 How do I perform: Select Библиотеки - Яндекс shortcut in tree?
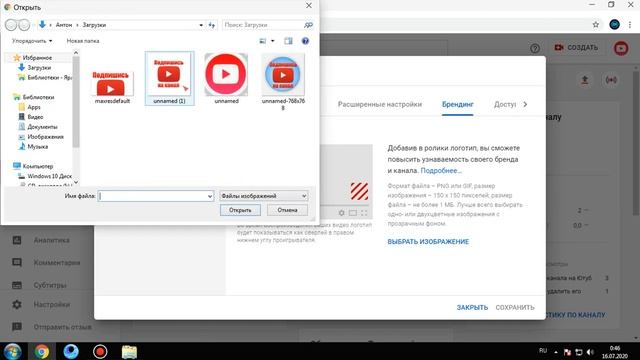coord(45,77)
